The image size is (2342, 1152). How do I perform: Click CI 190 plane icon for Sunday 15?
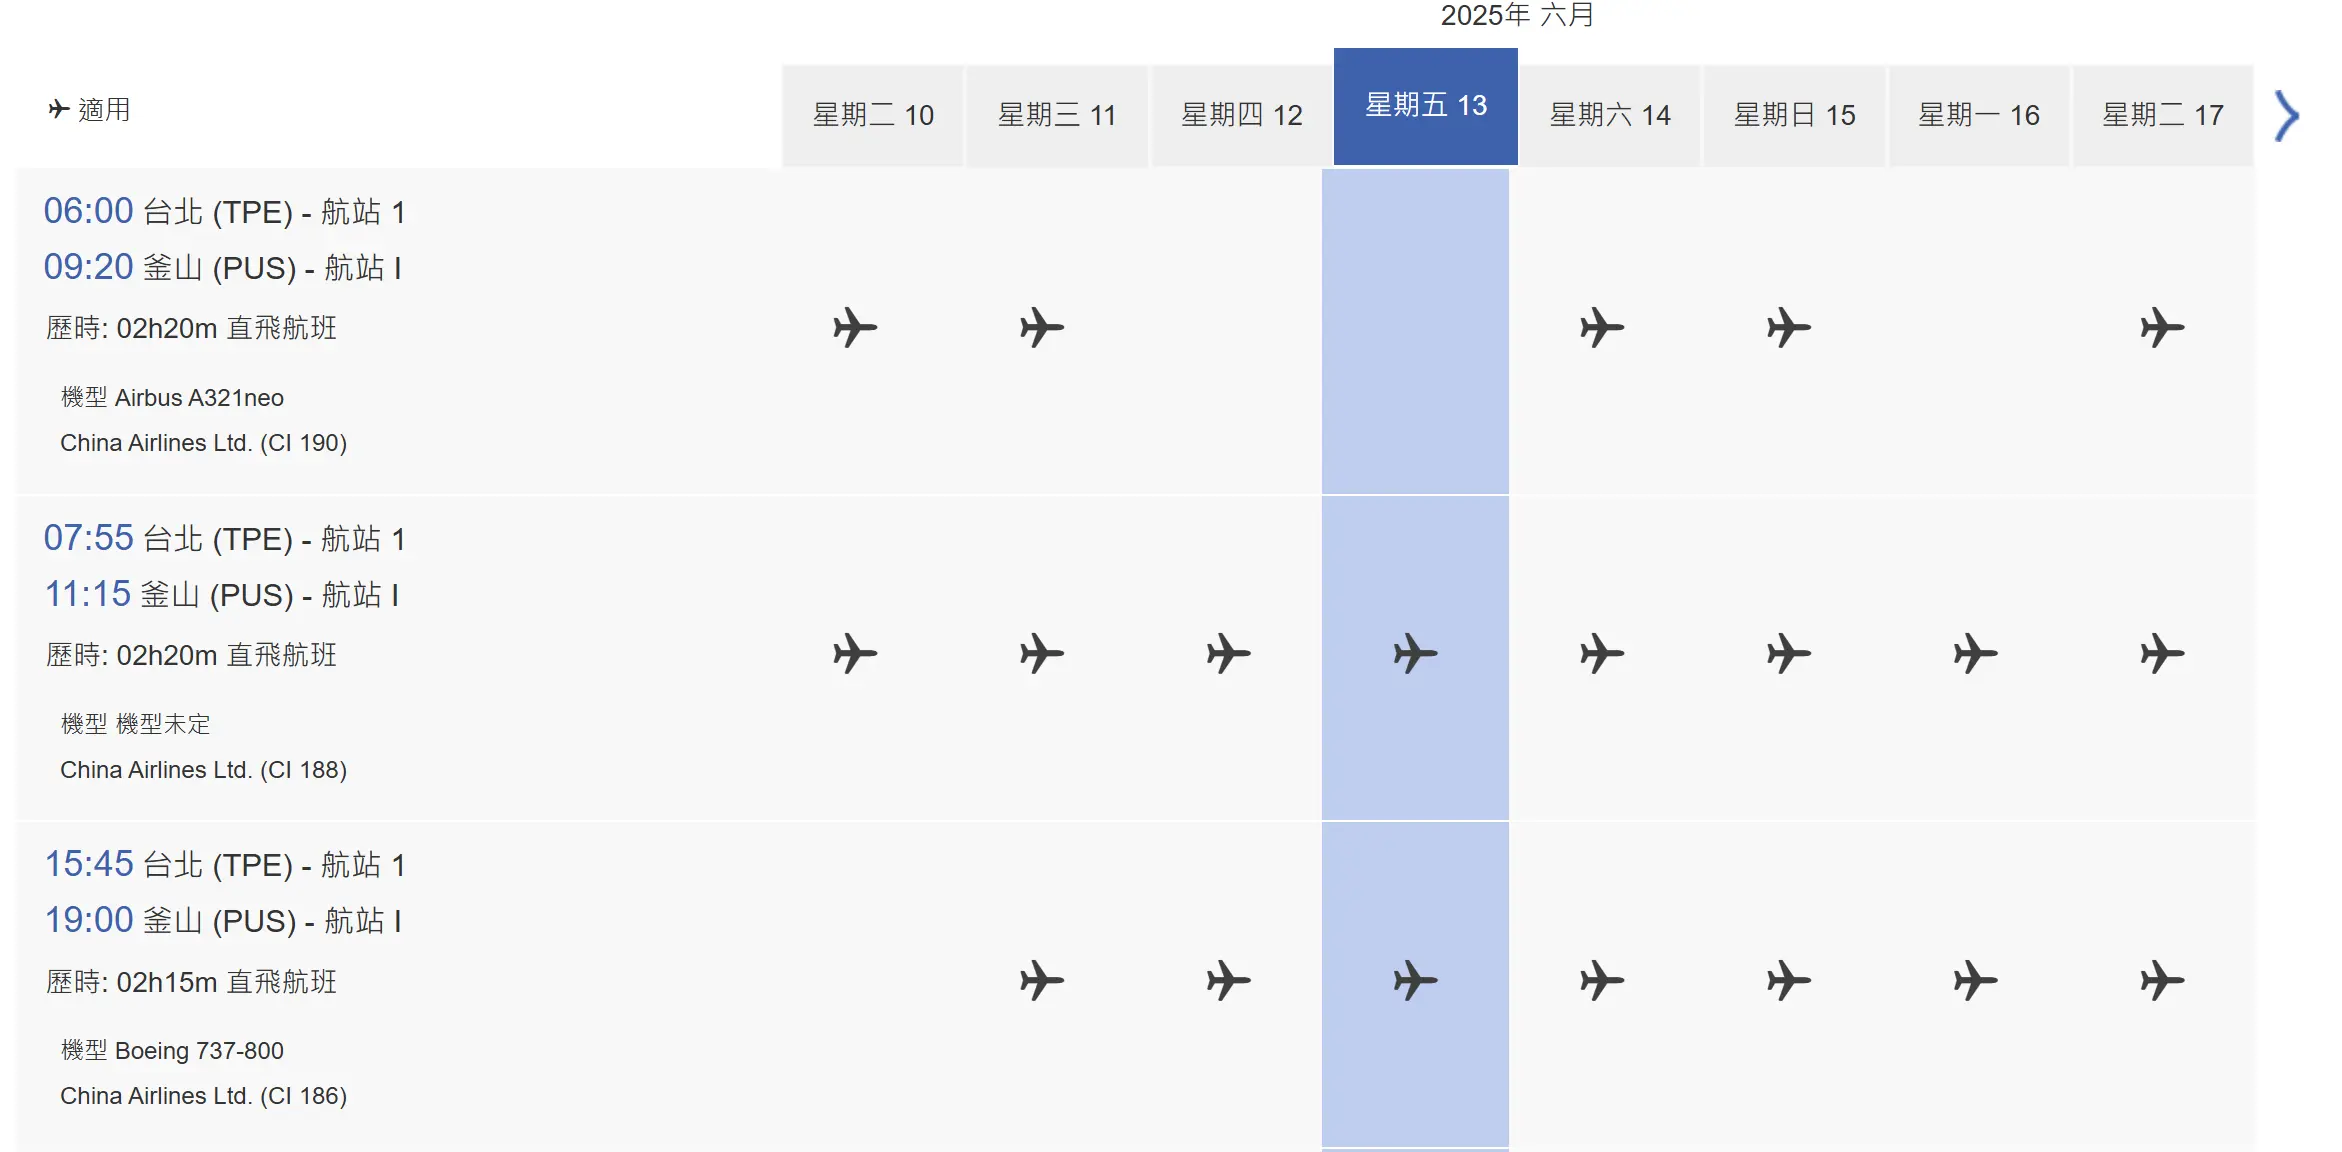[1788, 328]
